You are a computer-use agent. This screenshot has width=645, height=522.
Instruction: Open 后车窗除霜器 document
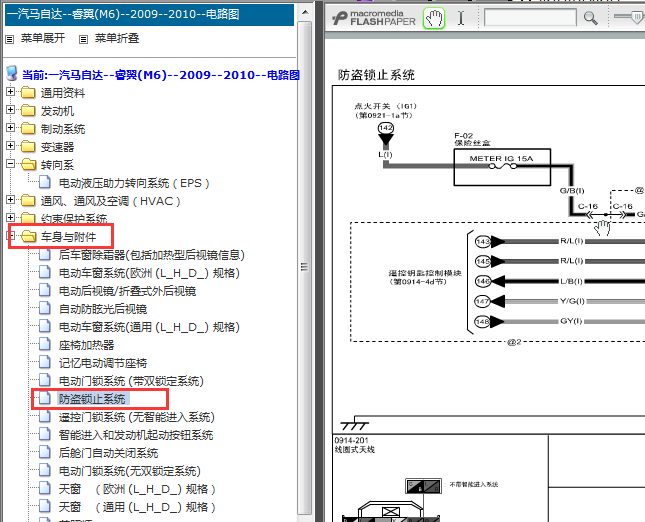[151, 255]
